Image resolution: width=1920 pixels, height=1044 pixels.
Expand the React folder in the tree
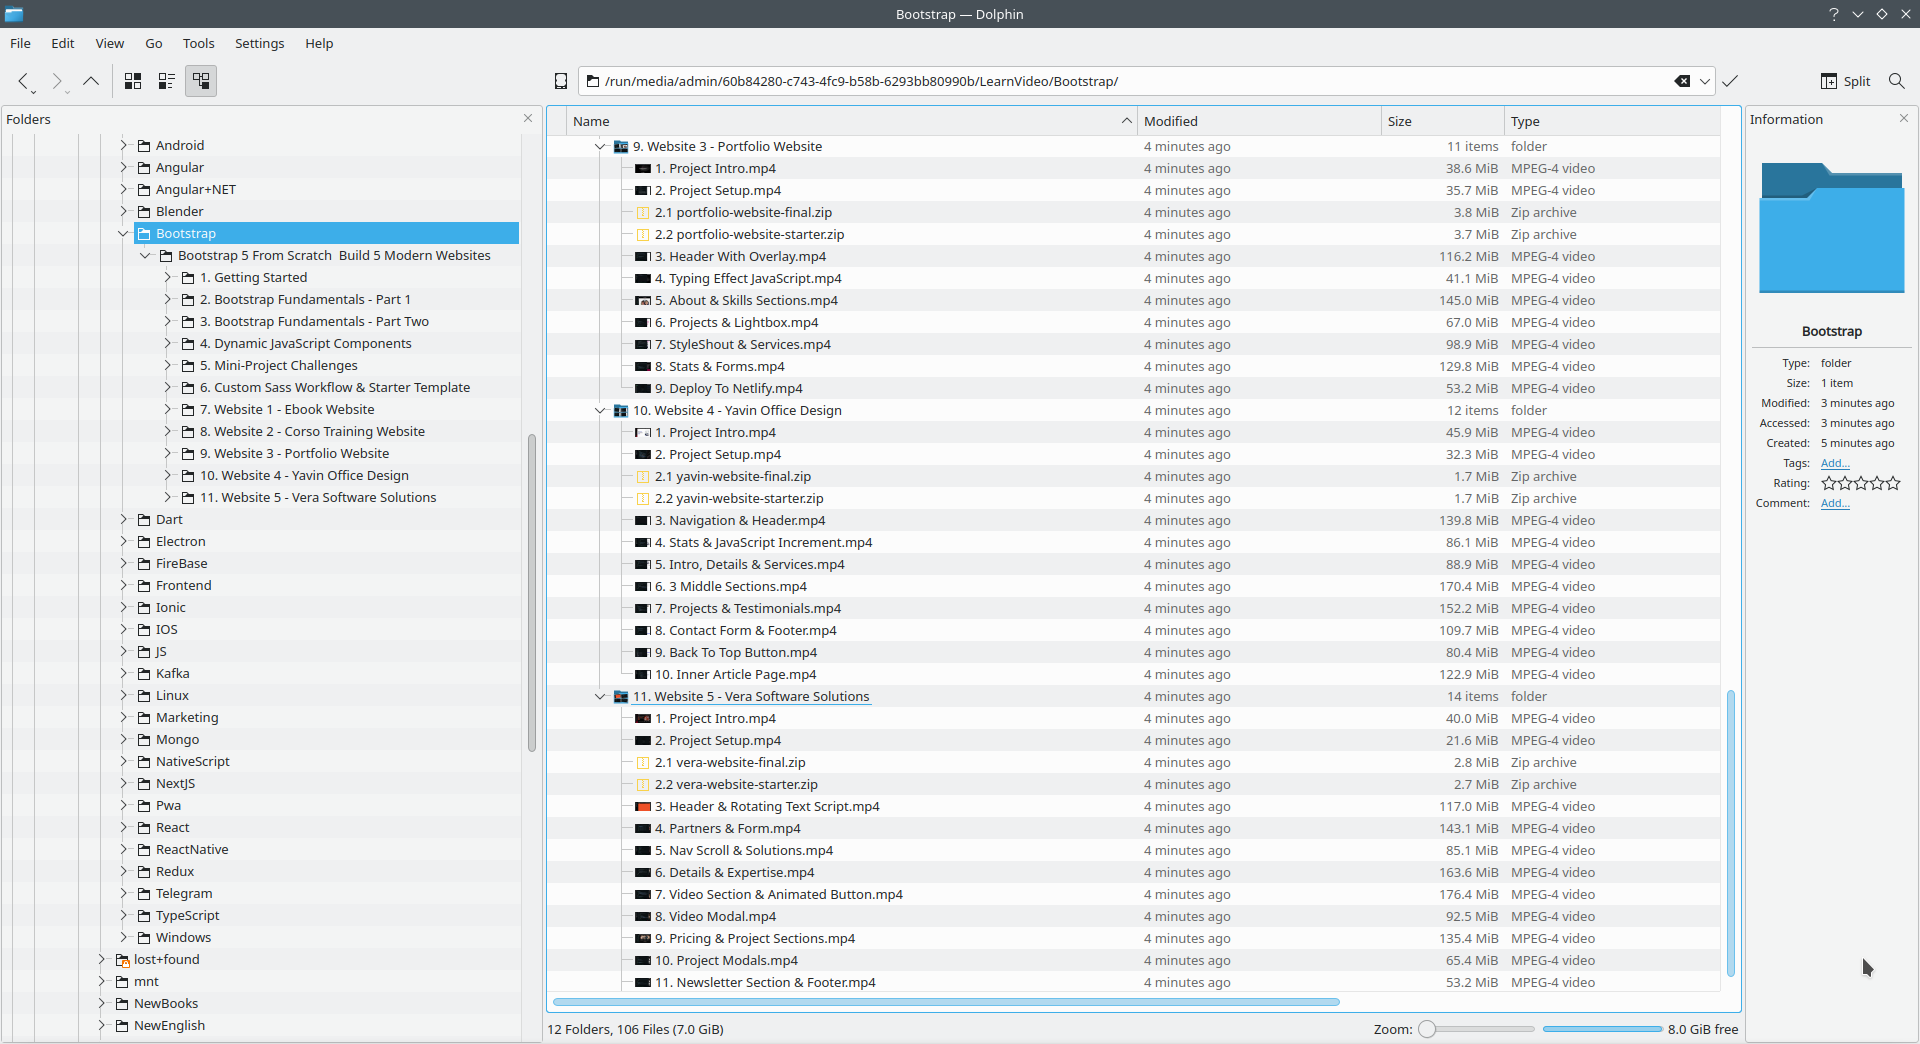[x=124, y=828]
